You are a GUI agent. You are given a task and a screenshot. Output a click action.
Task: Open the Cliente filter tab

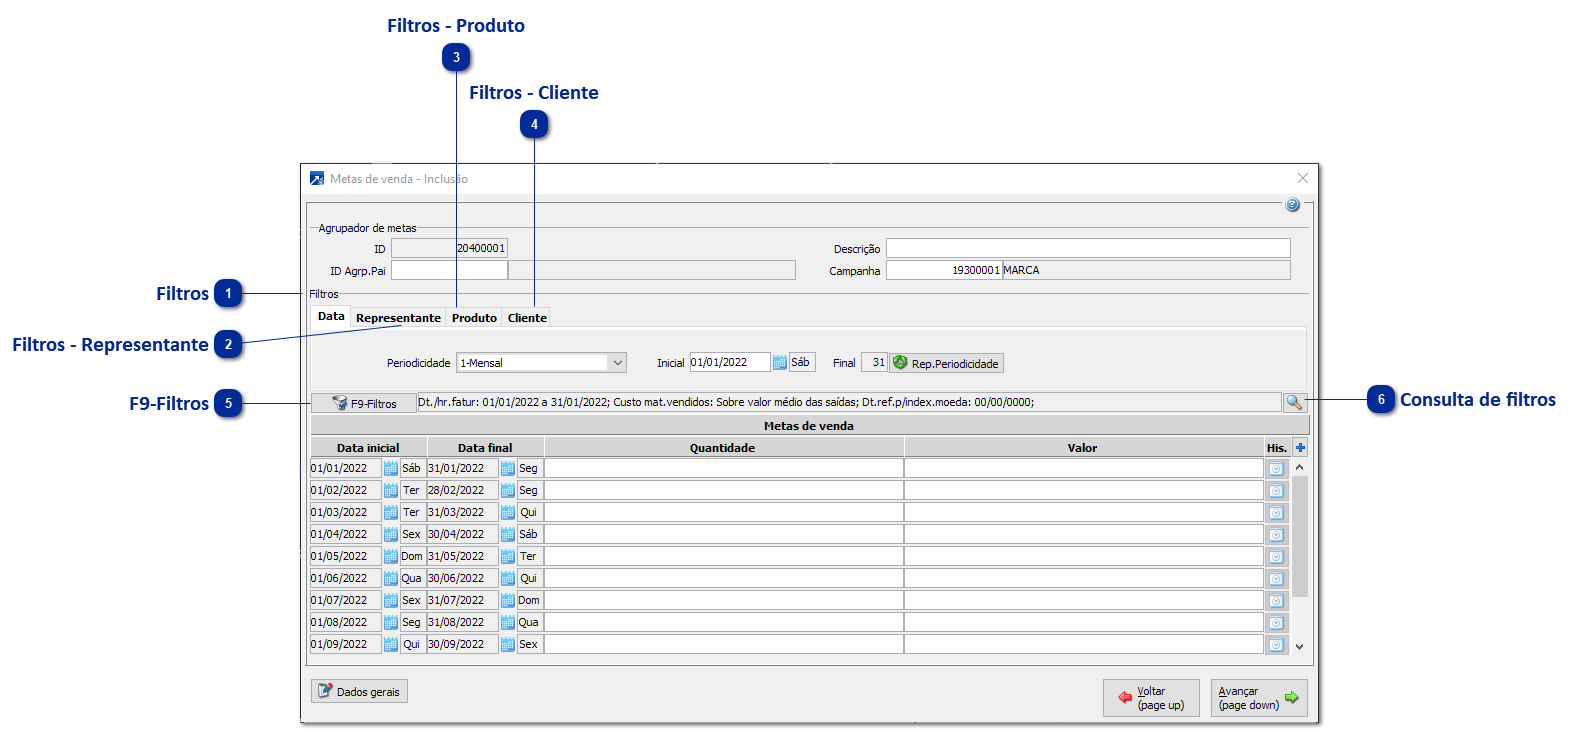pos(527,318)
